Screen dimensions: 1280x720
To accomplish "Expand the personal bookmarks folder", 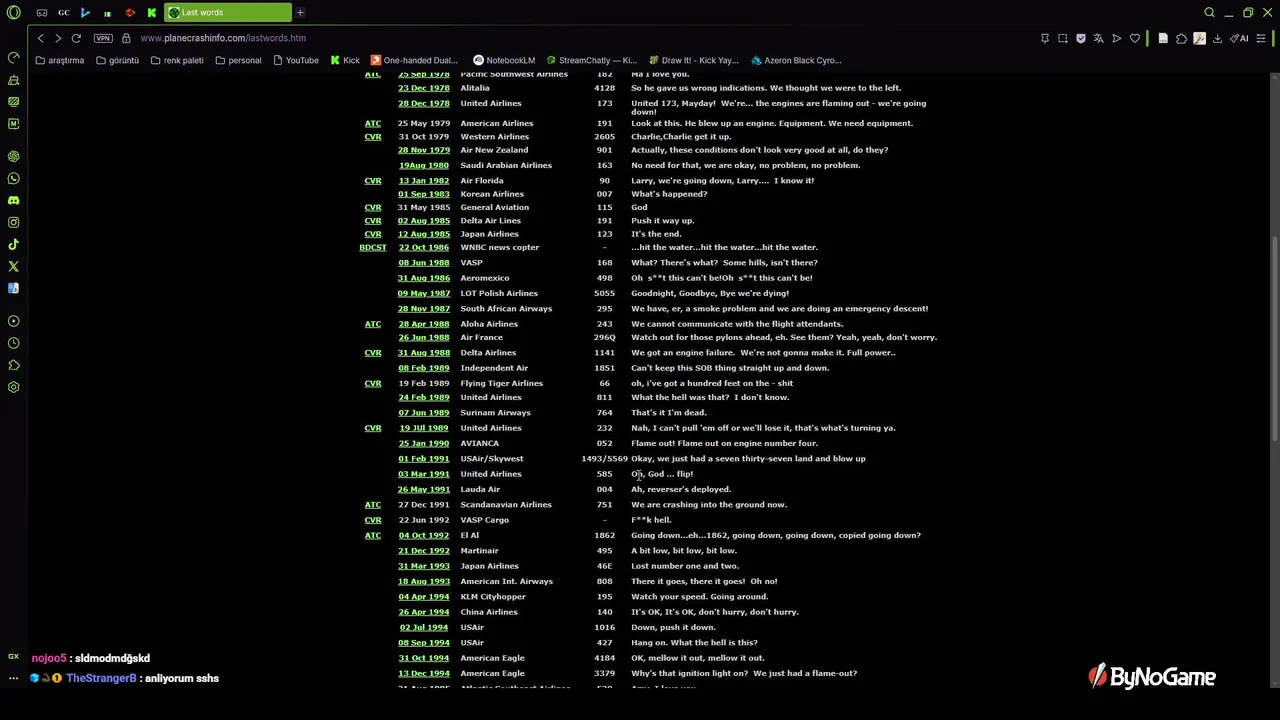I will tap(238, 60).
